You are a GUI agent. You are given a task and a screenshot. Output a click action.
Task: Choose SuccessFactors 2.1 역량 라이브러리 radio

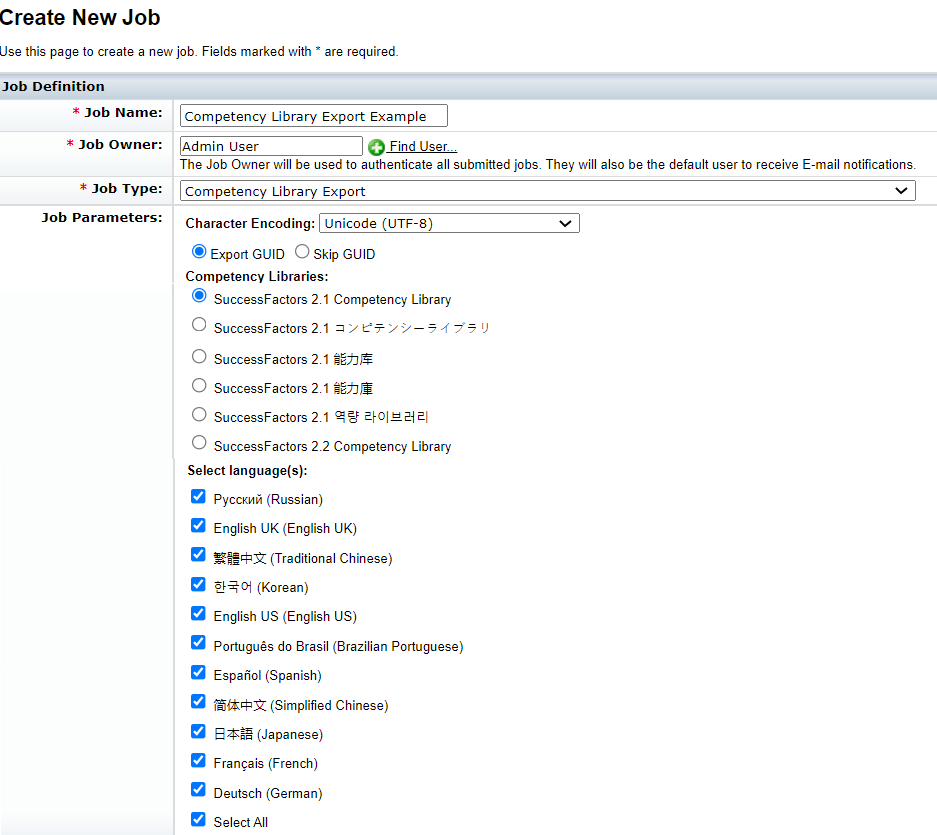point(199,415)
